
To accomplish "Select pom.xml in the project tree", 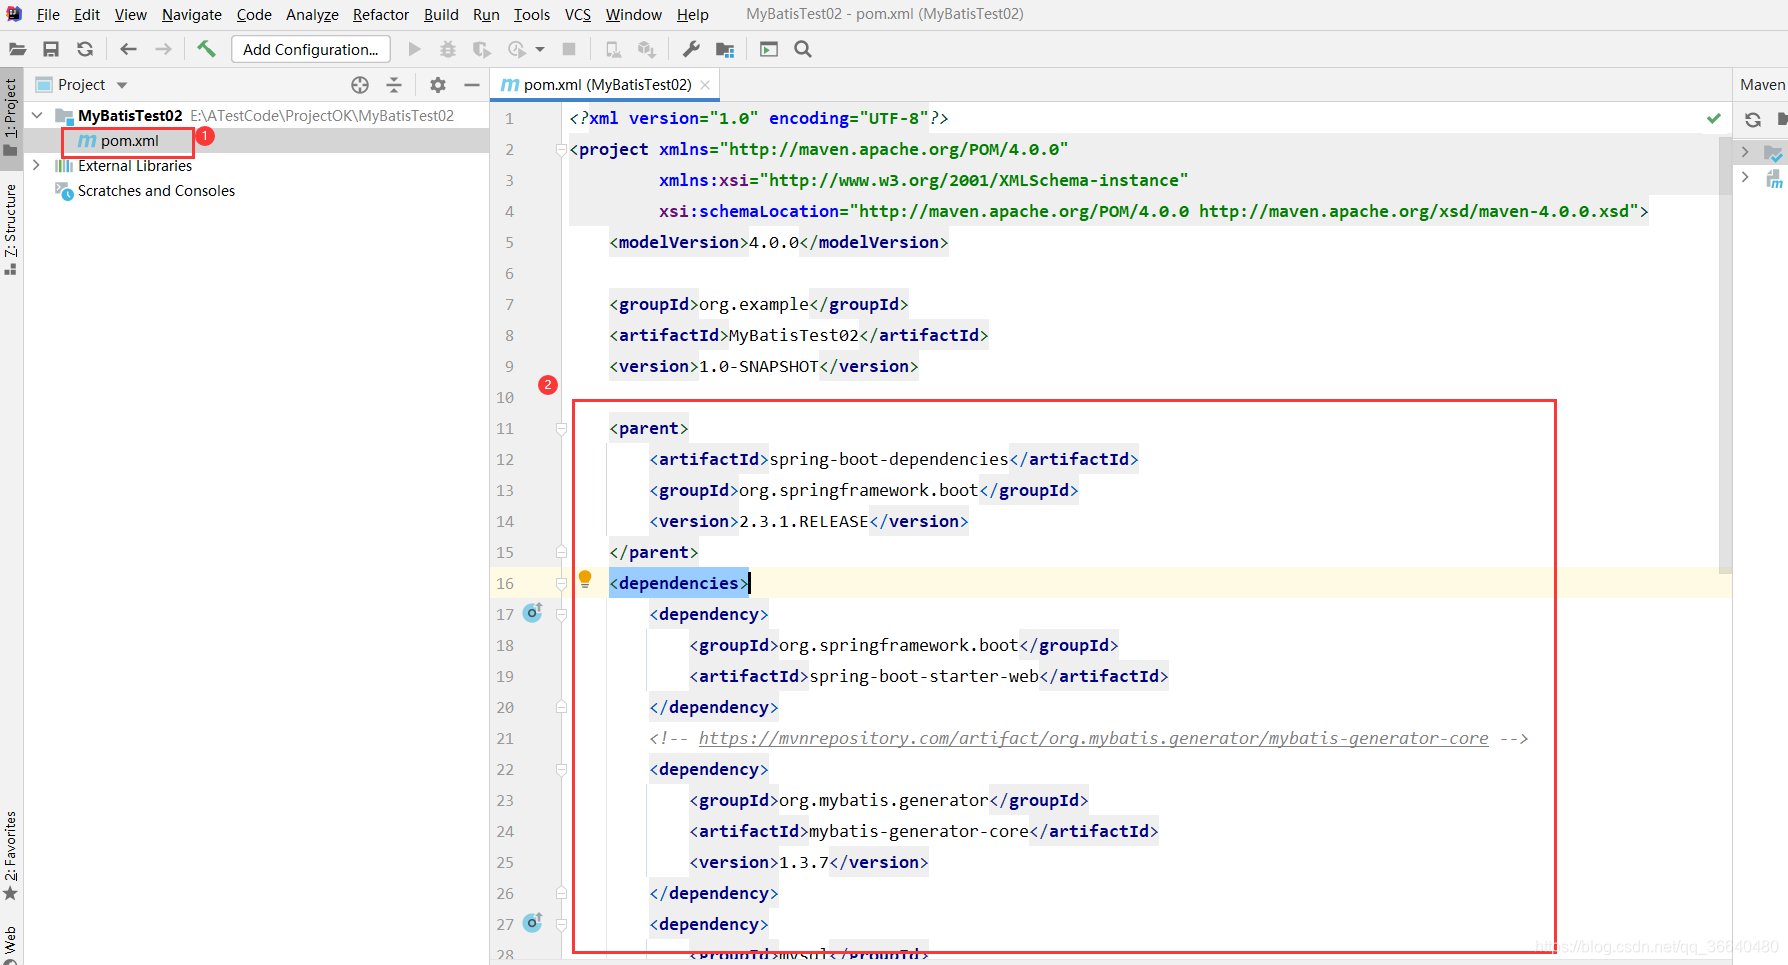I will pyautogui.click(x=129, y=141).
